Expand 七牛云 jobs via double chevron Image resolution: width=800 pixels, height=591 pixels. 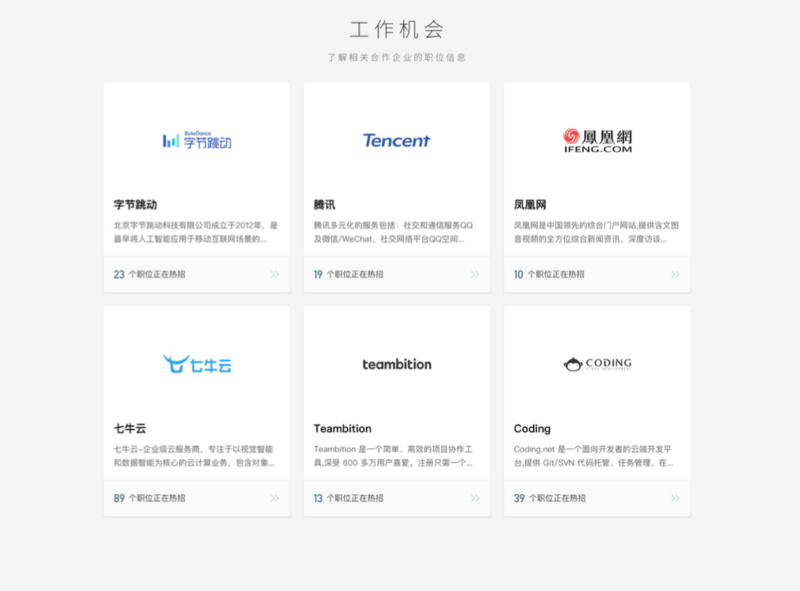(275, 498)
